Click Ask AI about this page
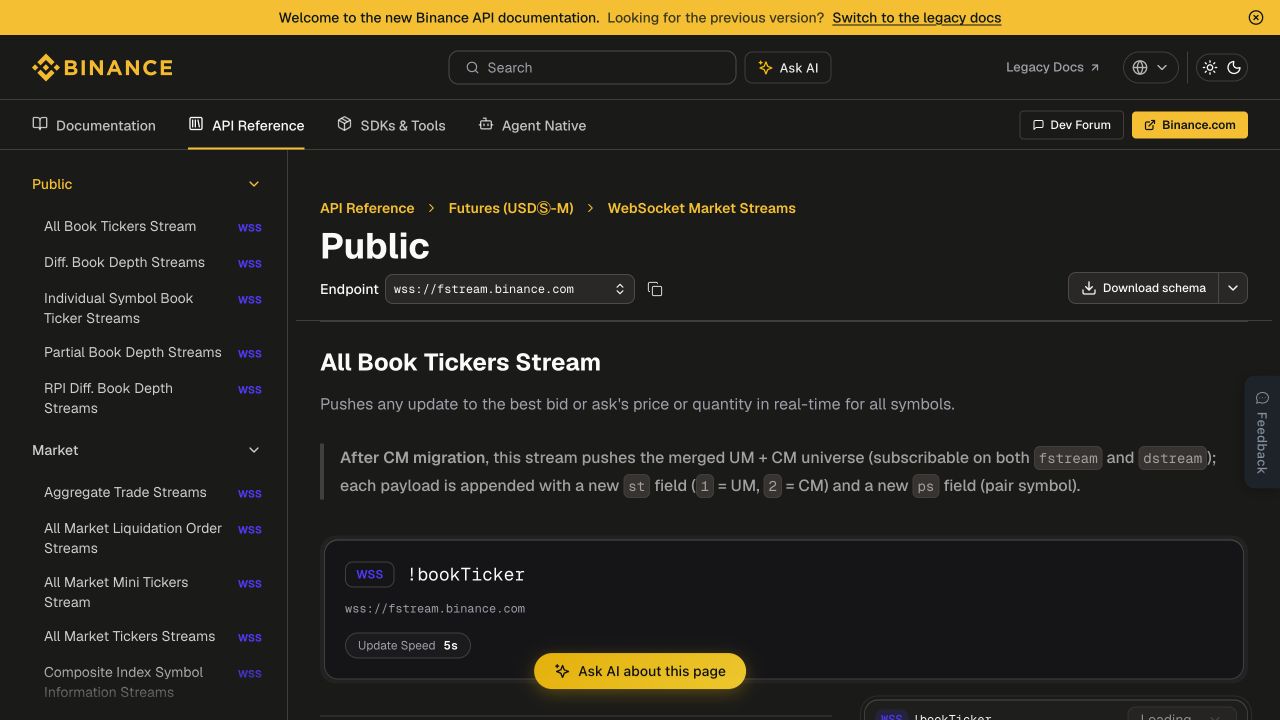 pyautogui.click(x=640, y=671)
